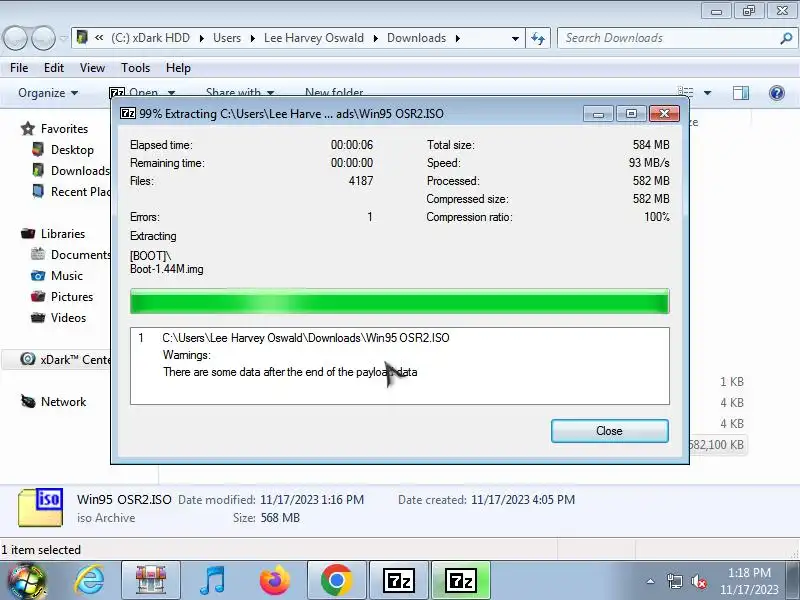Open the Windows Start orb
The image size is (800, 600).
click(x=27, y=581)
